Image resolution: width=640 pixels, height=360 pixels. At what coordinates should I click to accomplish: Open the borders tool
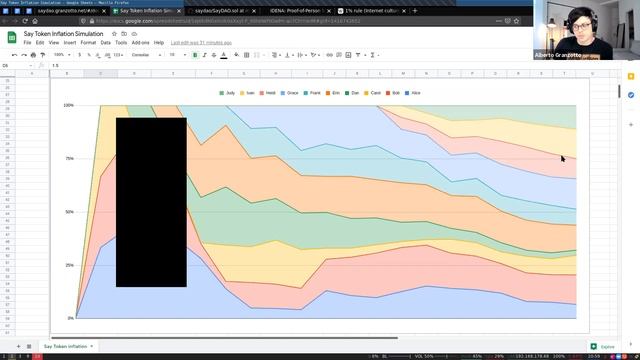(247, 55)
